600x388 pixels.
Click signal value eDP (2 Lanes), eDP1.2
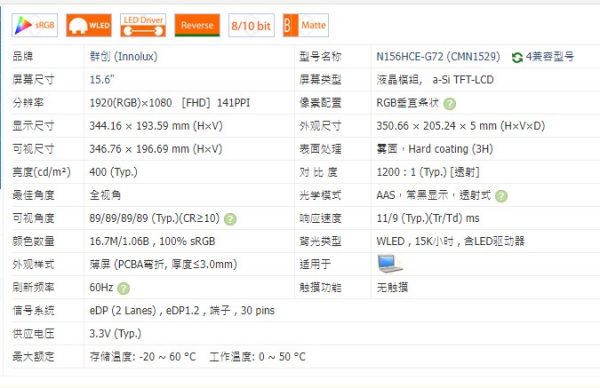coord(182,310)
